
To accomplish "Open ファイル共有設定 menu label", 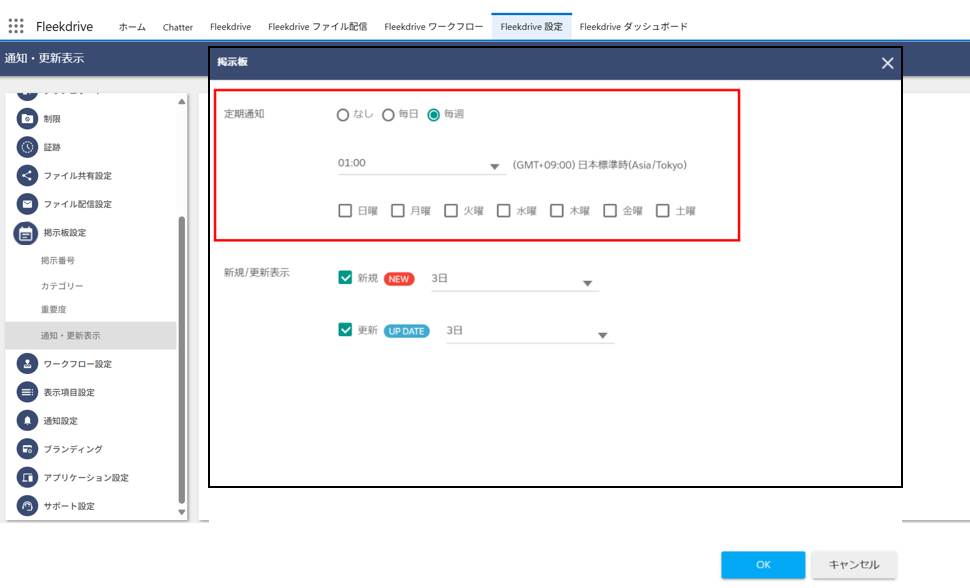I will (x=78, y=176).
